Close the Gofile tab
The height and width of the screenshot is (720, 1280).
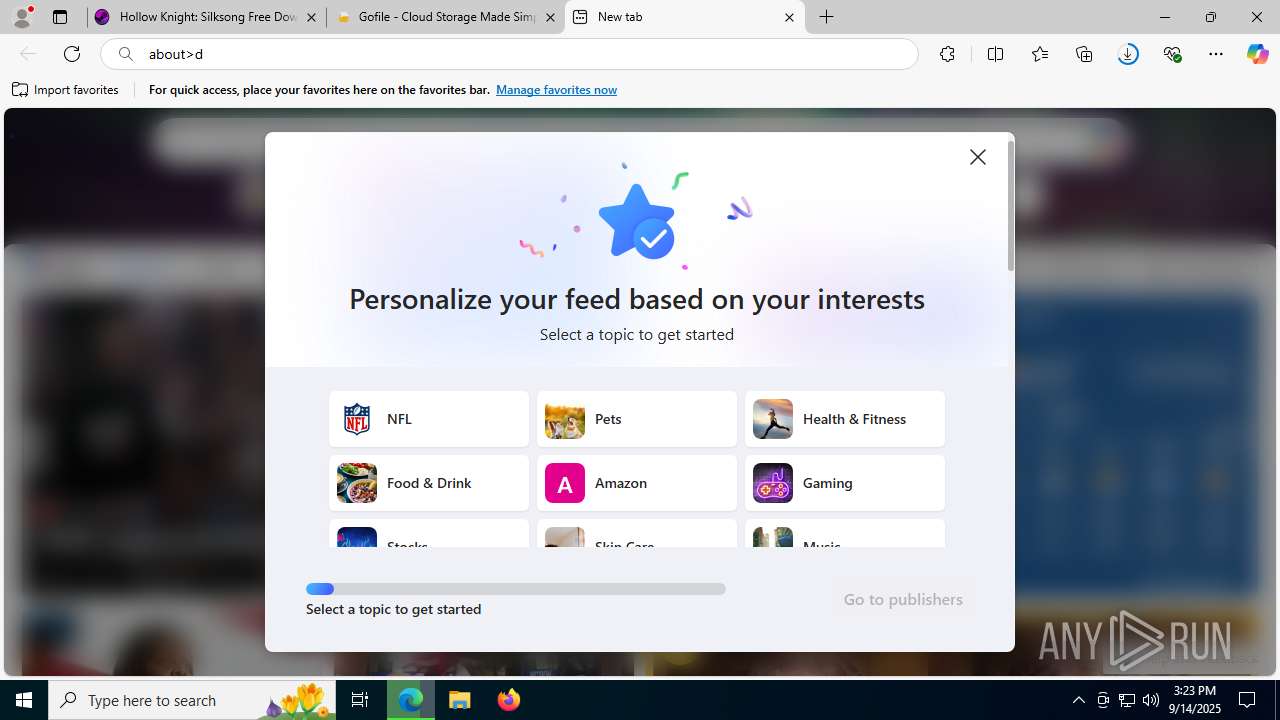coord(550,17)
